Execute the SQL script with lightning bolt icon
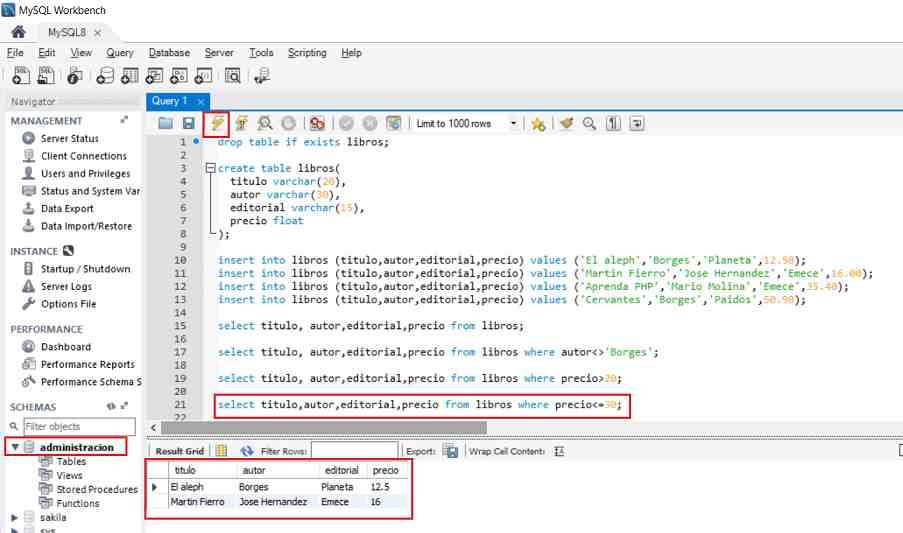This screenshot has width=903, height=533. [216, 123]
